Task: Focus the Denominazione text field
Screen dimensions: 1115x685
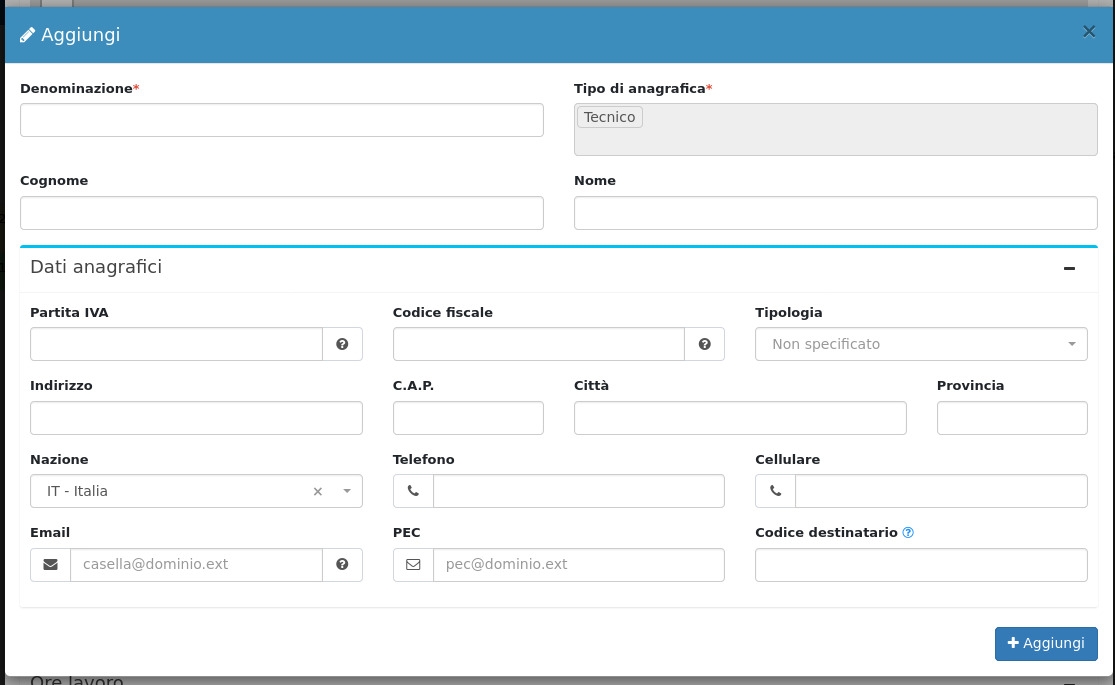Action: pyautogui.click(x=281, y=120)
